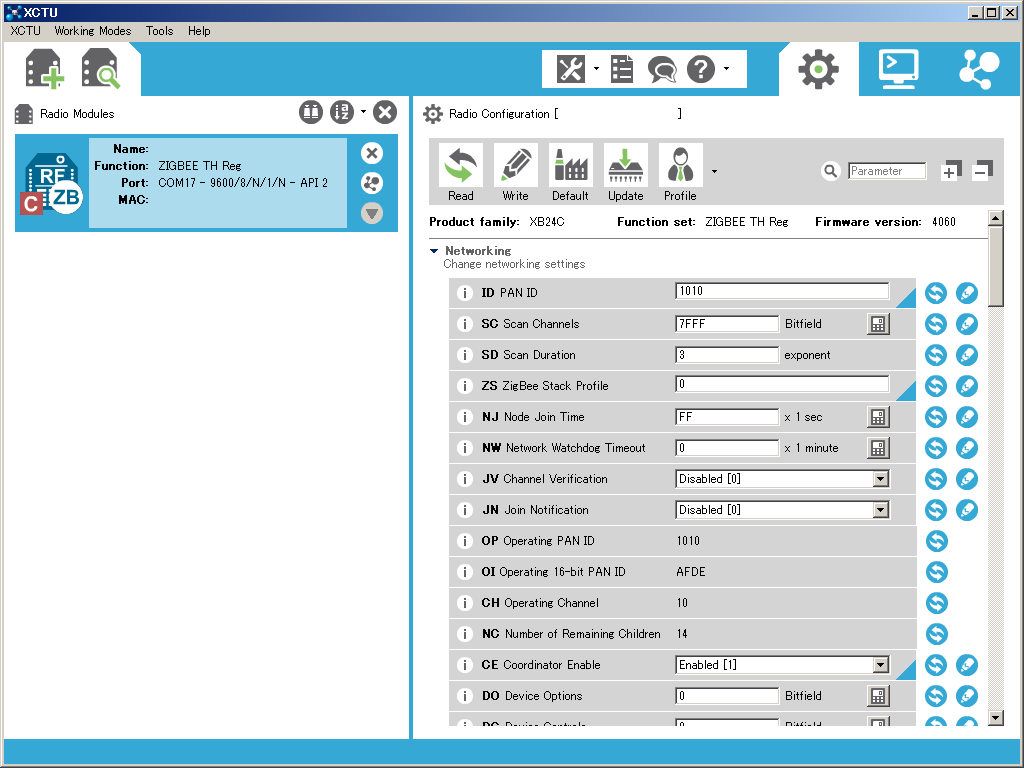Image resolution: width=1024 pixels, height=768 pixels.
Task: Expand all configuration sections
Action: tap(951, 170)
